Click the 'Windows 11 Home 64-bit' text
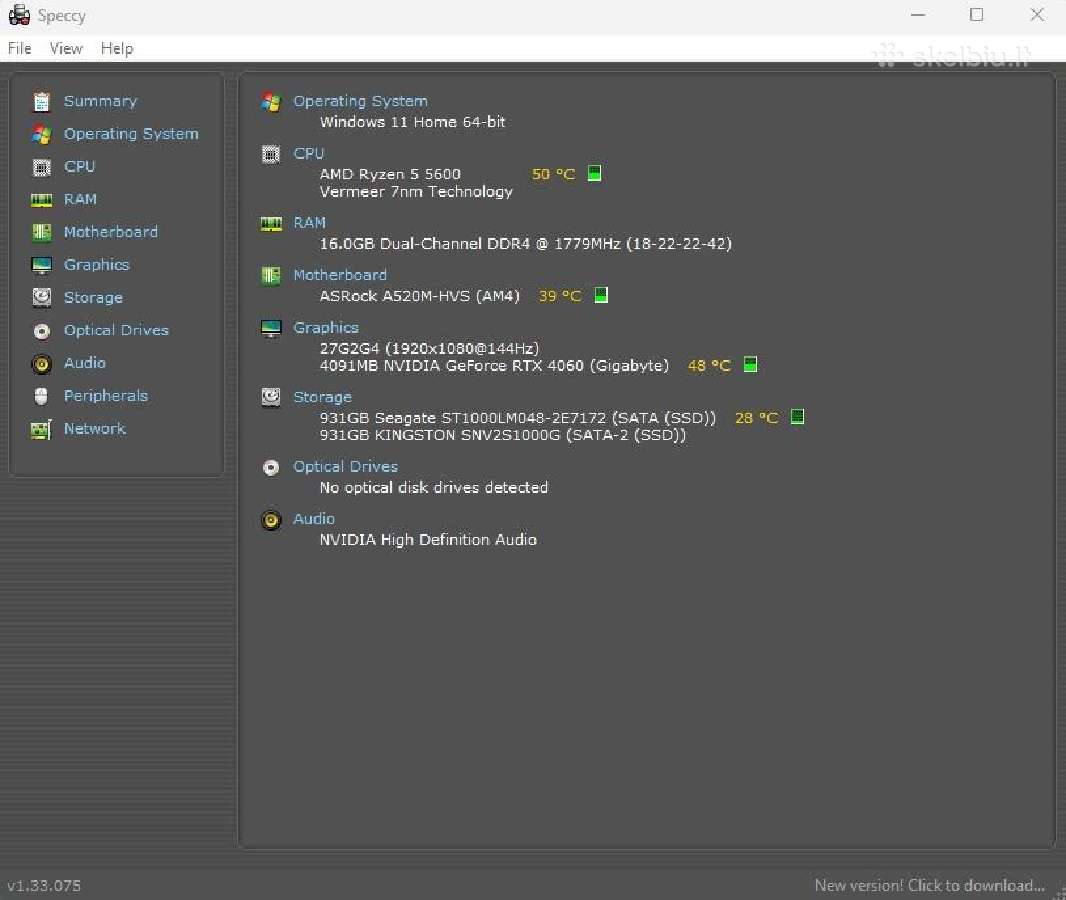 click(413, 122)
